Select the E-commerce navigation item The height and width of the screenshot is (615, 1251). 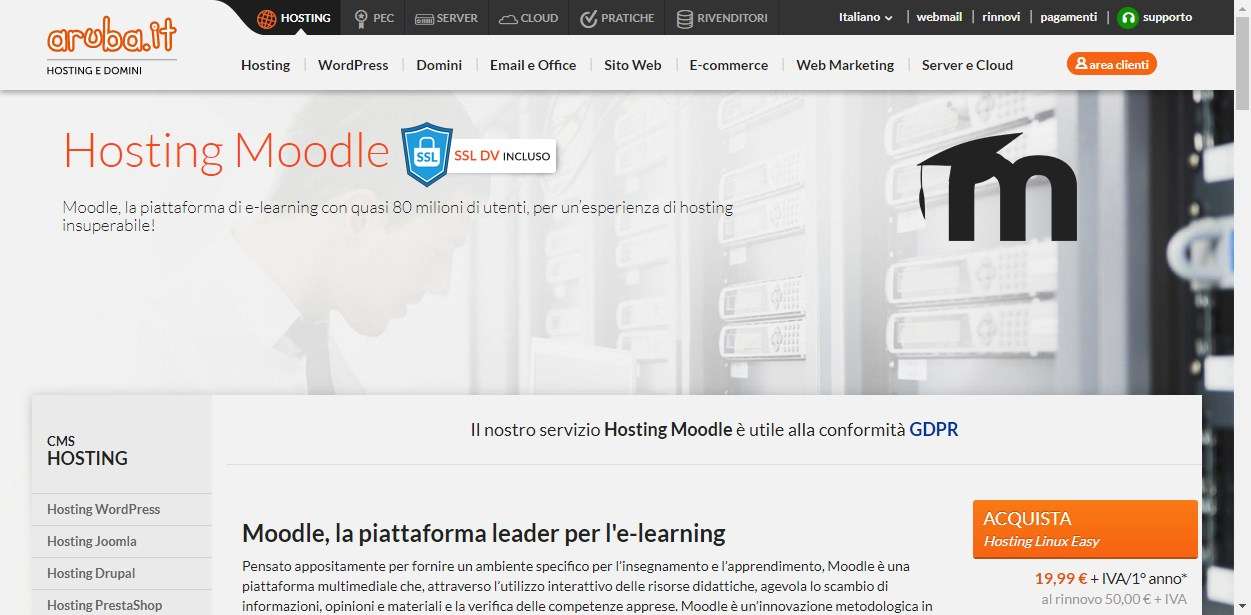pos(728,64)
